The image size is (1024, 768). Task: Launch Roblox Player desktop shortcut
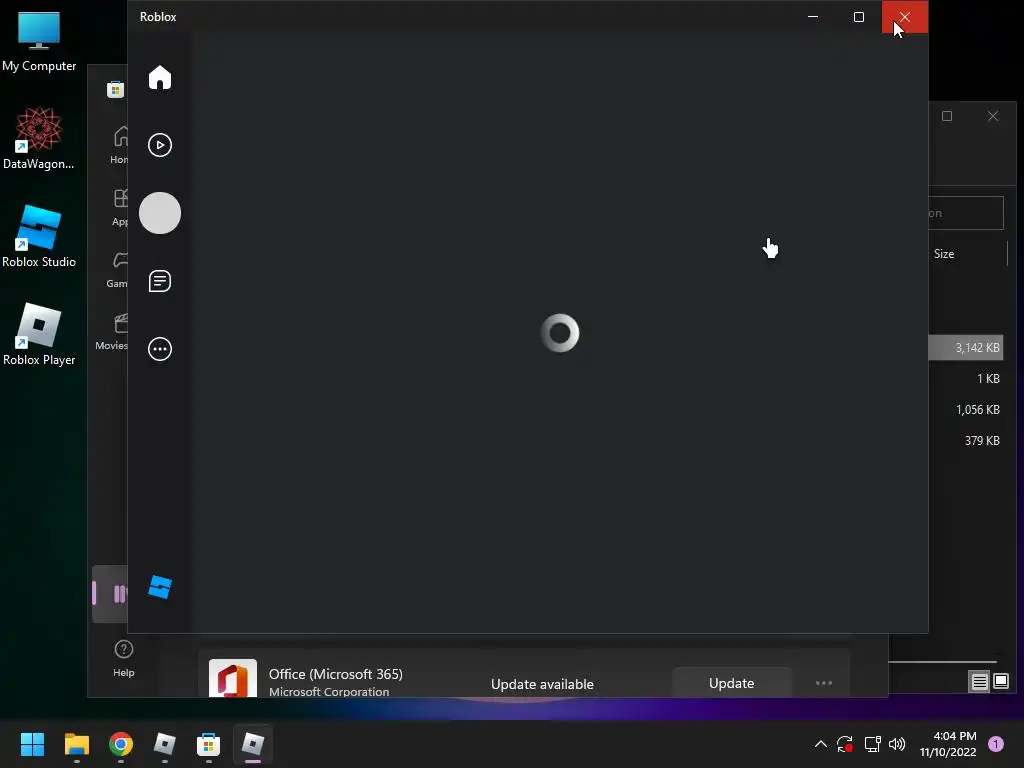(x=39, y=334)
